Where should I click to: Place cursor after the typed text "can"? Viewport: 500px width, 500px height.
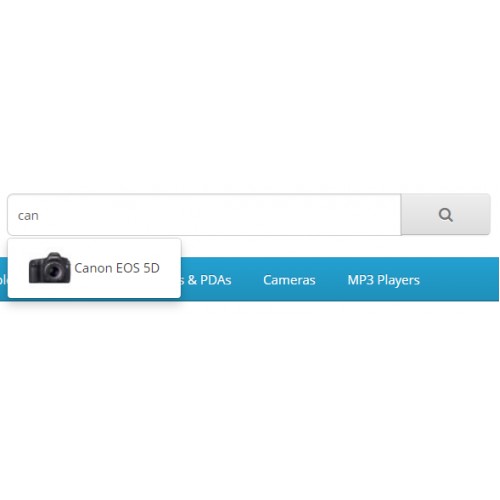[x=39, y=216]
